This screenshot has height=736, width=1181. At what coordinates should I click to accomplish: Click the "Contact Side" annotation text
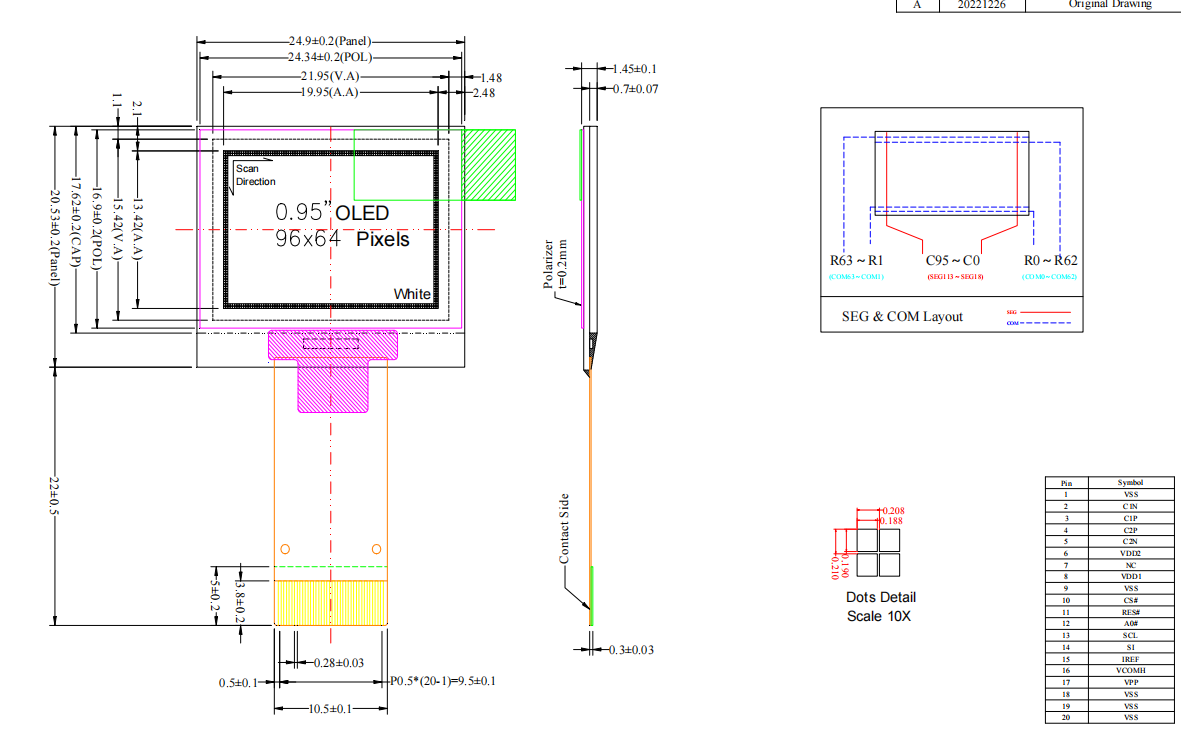tap(564, 527)
